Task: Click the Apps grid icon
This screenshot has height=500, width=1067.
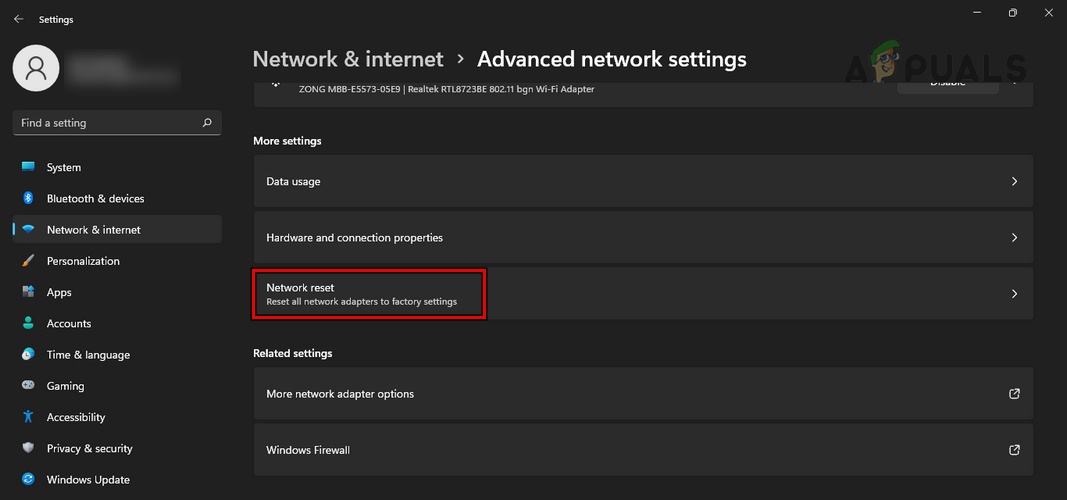Action: click(28, 292)
